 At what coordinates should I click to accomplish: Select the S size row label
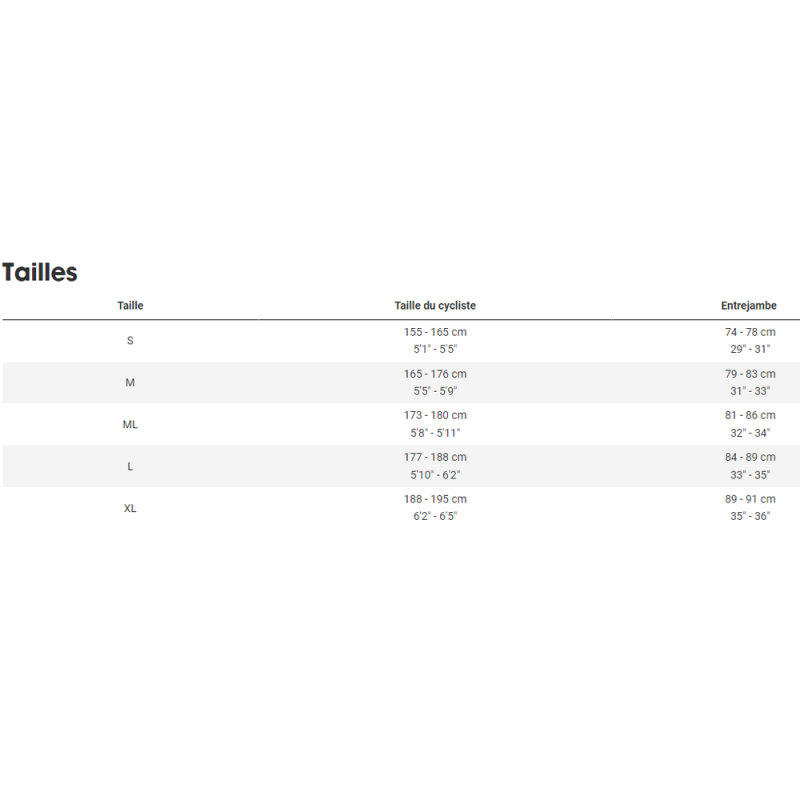(x=130, y=341)
